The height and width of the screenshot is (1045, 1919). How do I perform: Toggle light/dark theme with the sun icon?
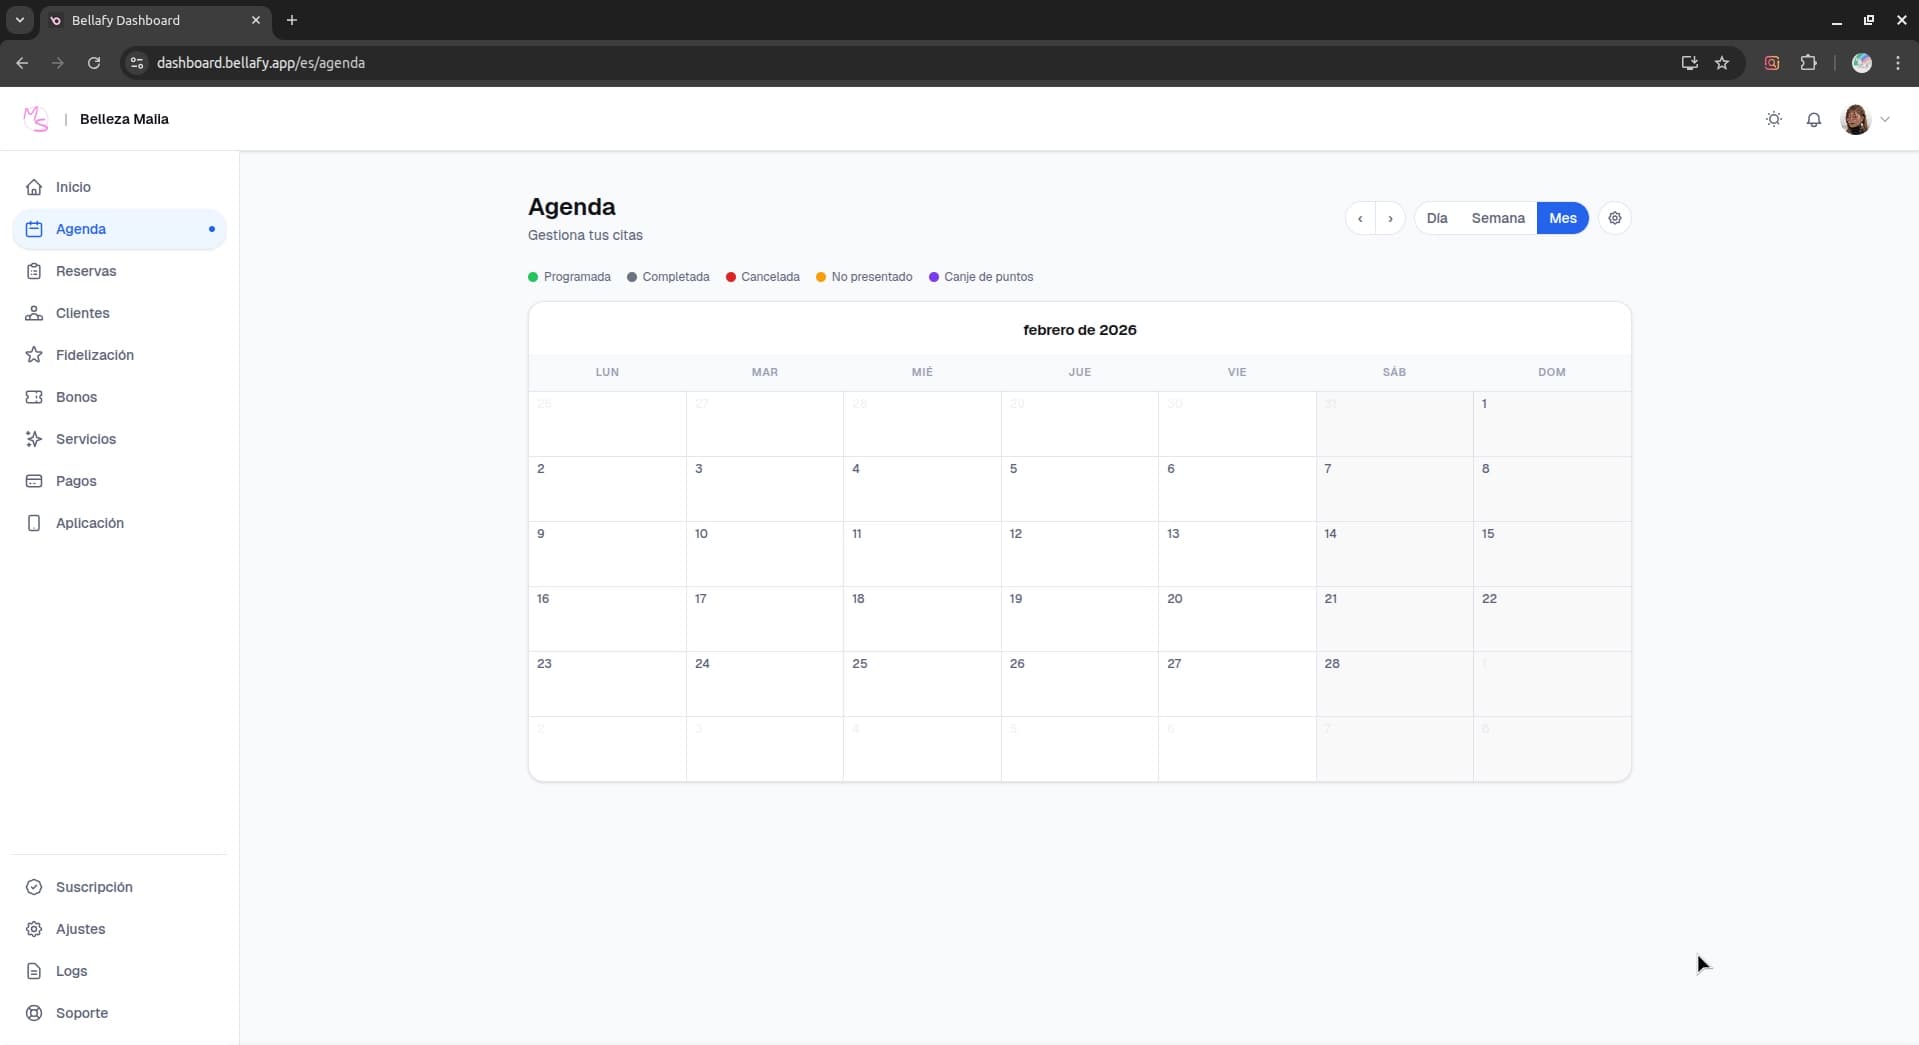1773,119
